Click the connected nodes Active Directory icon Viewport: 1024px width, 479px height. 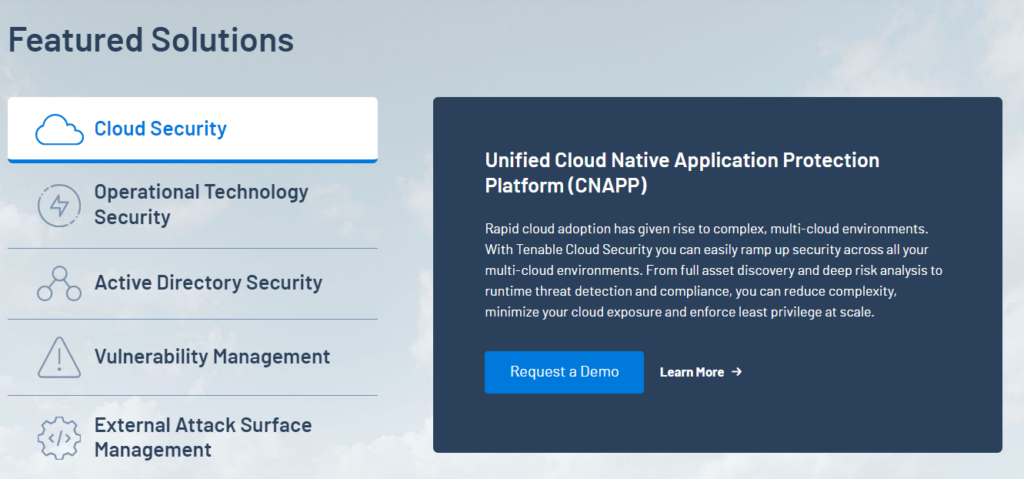click(x=59, y=284)
